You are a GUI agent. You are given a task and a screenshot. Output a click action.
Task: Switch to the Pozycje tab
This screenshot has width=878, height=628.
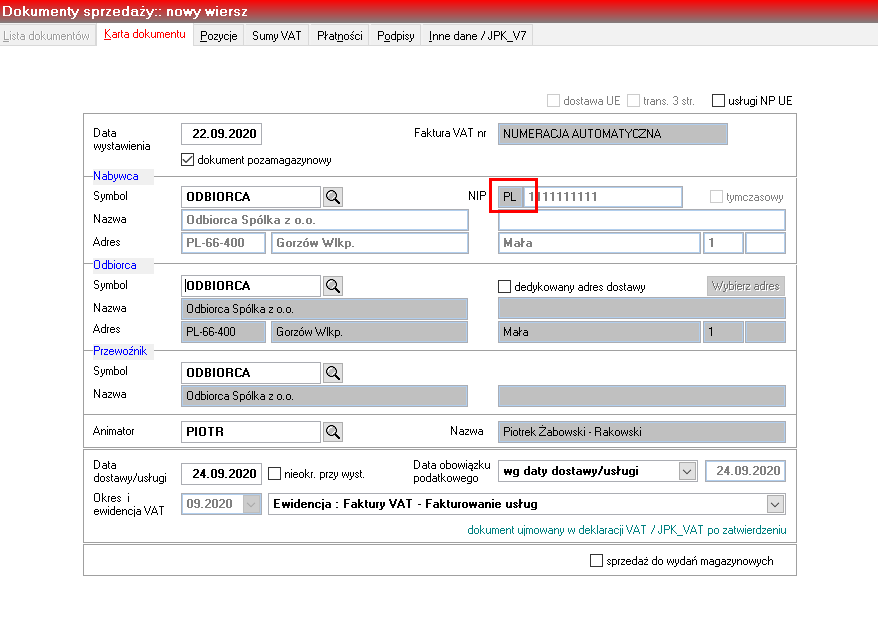(x=218, y=36)
